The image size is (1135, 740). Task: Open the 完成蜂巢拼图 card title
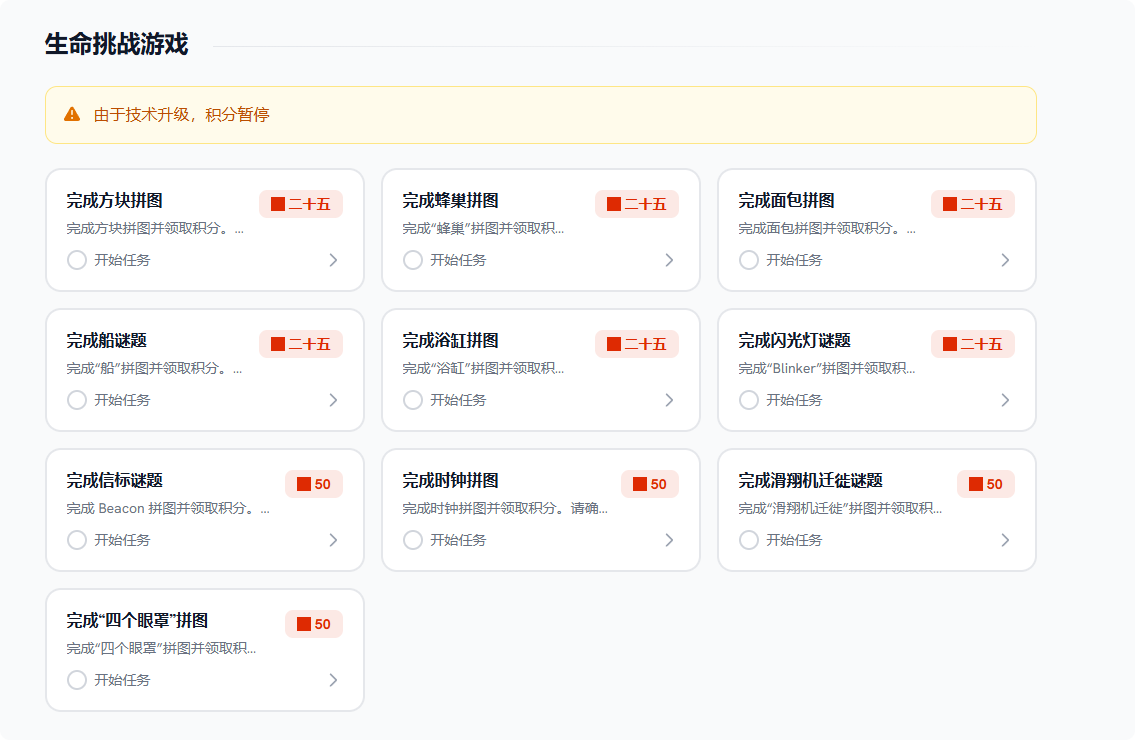pos(450,201)
